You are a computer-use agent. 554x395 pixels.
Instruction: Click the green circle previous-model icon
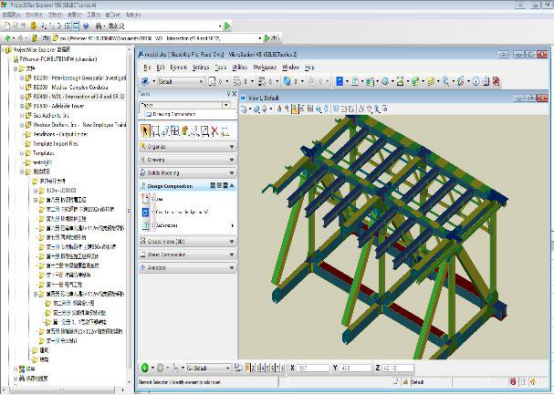pyautogui.click(x=145, y=368)
